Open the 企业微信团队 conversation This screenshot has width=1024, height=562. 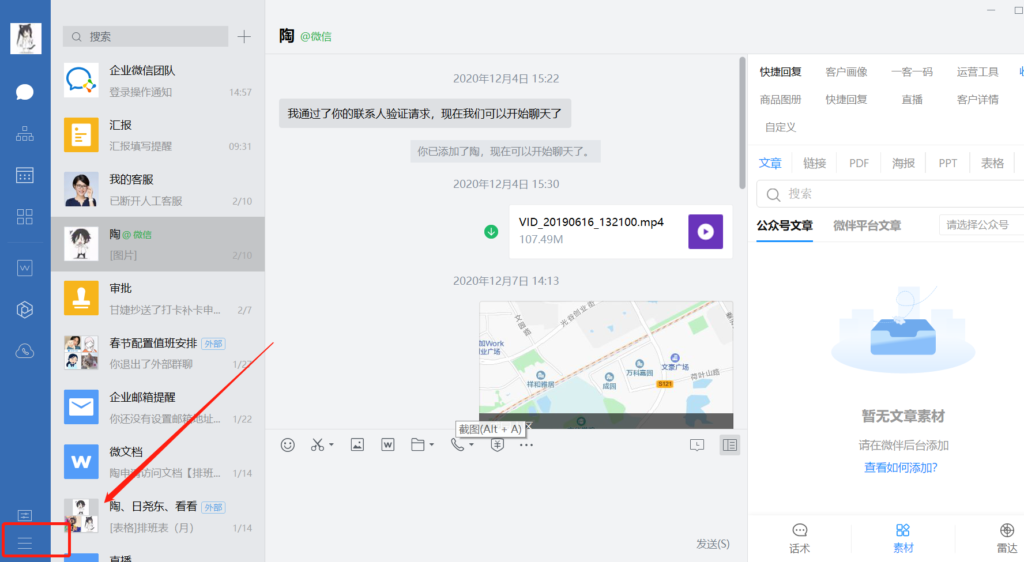tap(158, 81)
